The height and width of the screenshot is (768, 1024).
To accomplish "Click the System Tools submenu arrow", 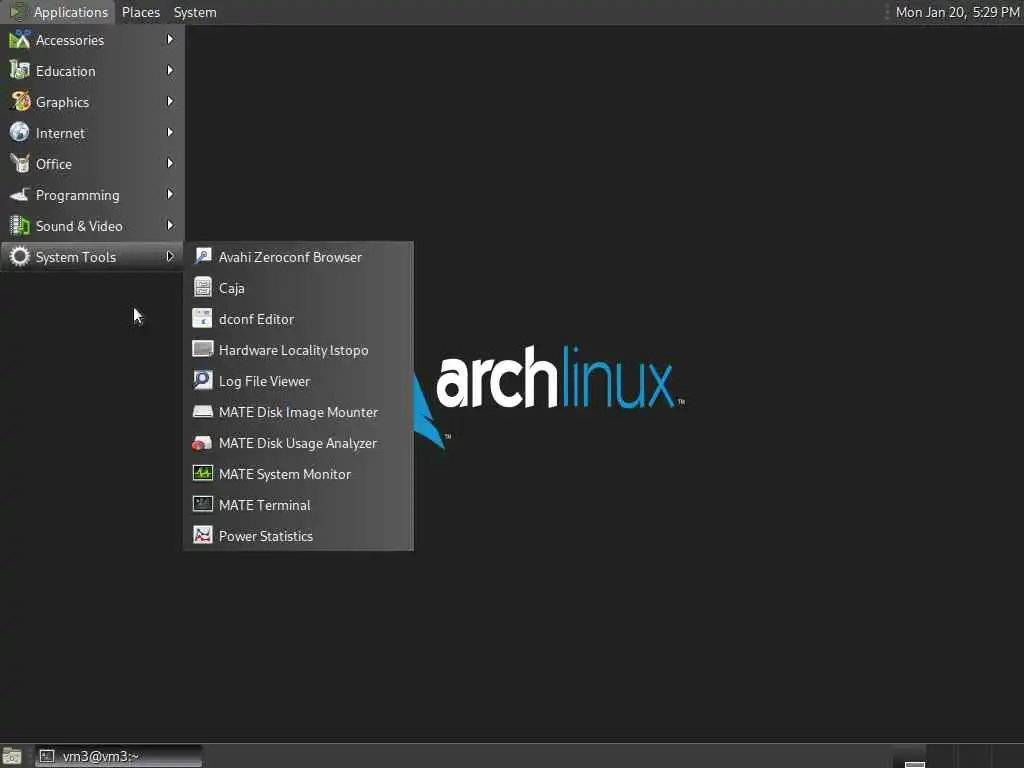I will point(170,256).
